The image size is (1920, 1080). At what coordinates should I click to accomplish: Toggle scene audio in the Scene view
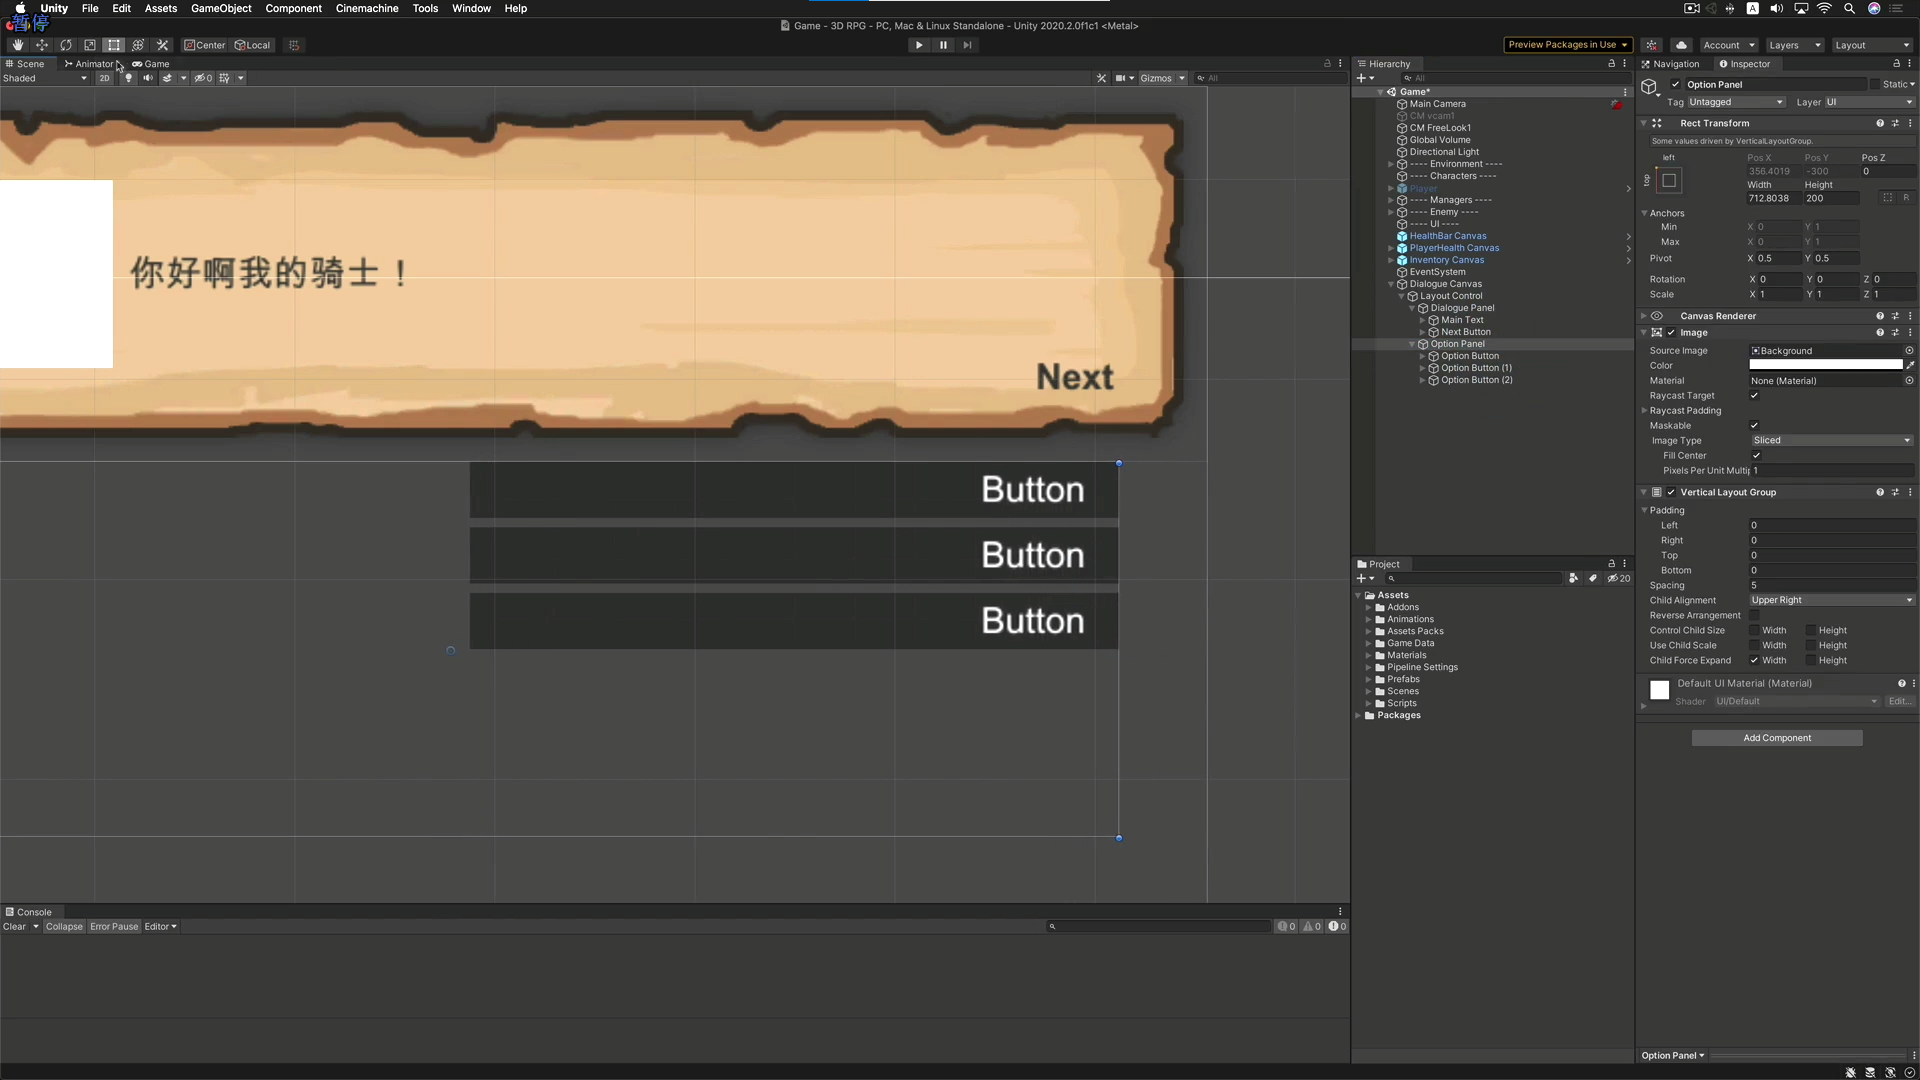click(147, 78)
